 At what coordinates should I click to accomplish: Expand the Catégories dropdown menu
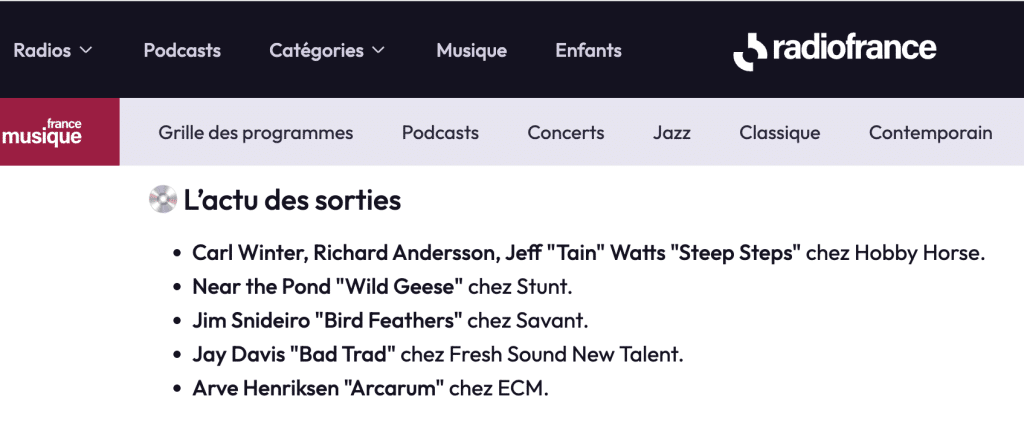(327, 50)
